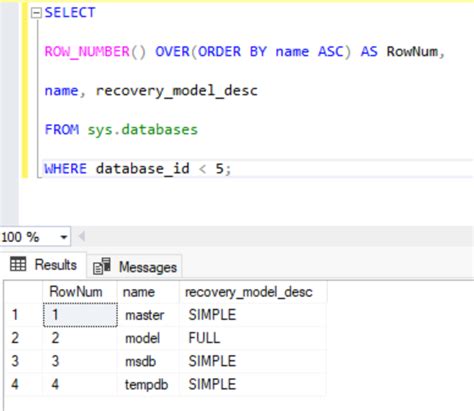Image resolution: width=474 pixels, height=411 pixels.
Task: Select row header 3 in results grid
Action: tap(23, 361)
